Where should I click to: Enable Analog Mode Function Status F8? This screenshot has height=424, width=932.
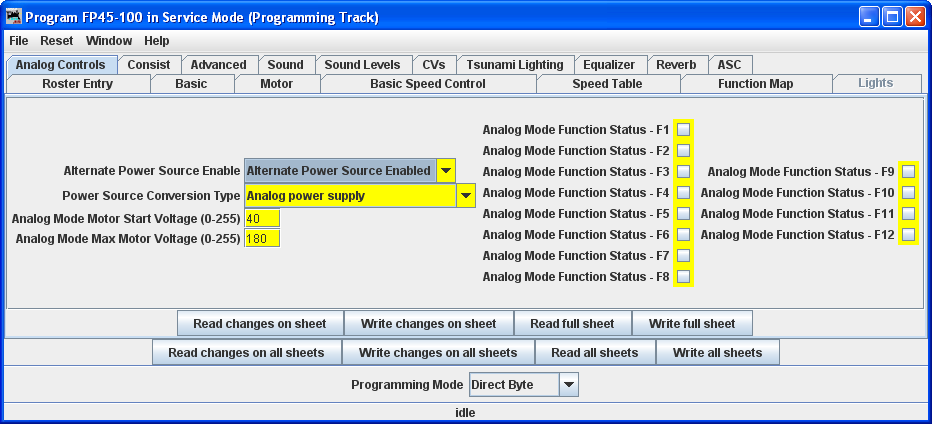684,277
